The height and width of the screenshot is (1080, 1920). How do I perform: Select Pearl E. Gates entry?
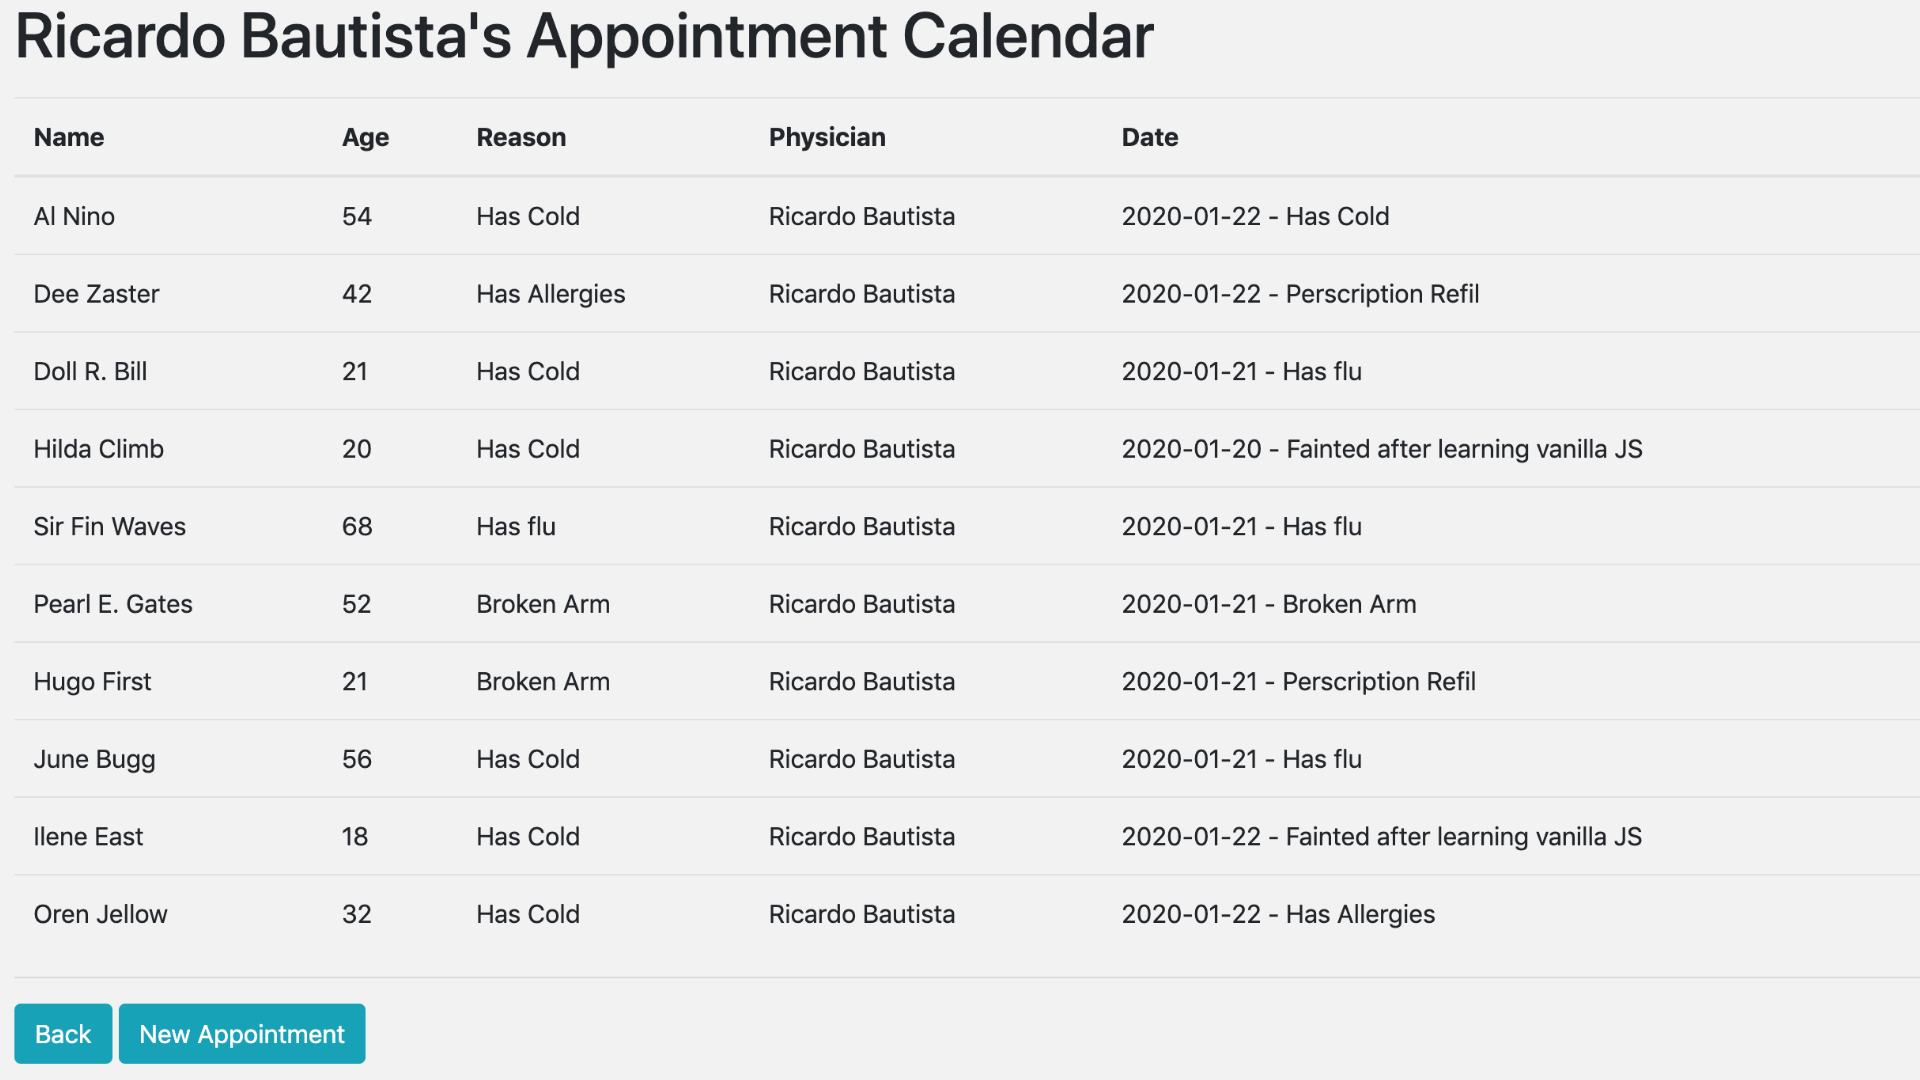pyautogui.click(x=113, y=604)
